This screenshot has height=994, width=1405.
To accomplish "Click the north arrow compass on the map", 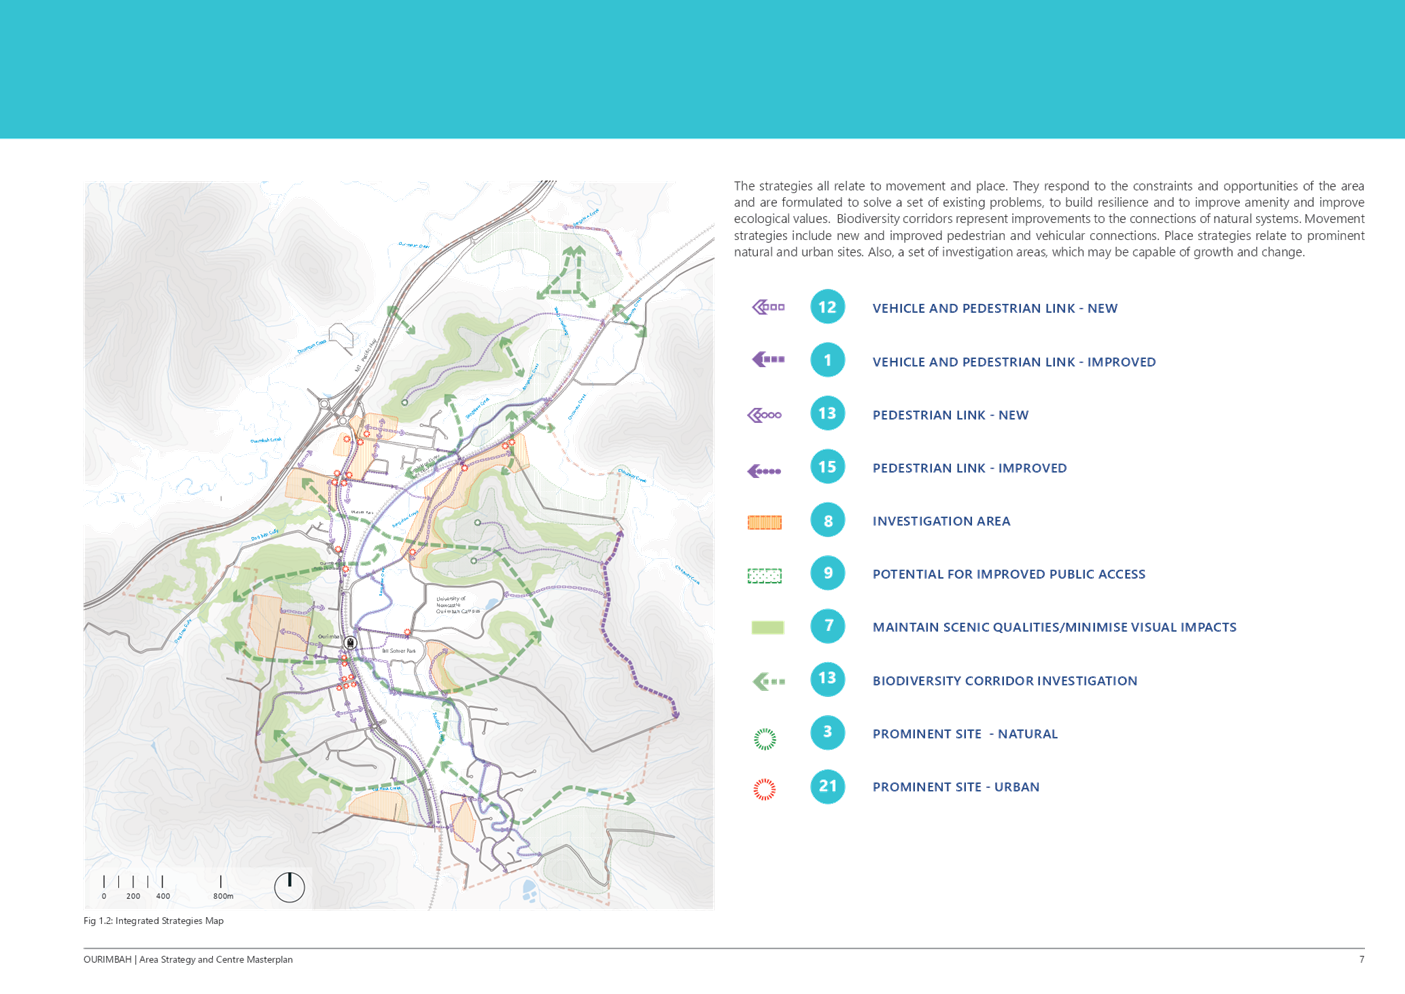I will 289,887.
